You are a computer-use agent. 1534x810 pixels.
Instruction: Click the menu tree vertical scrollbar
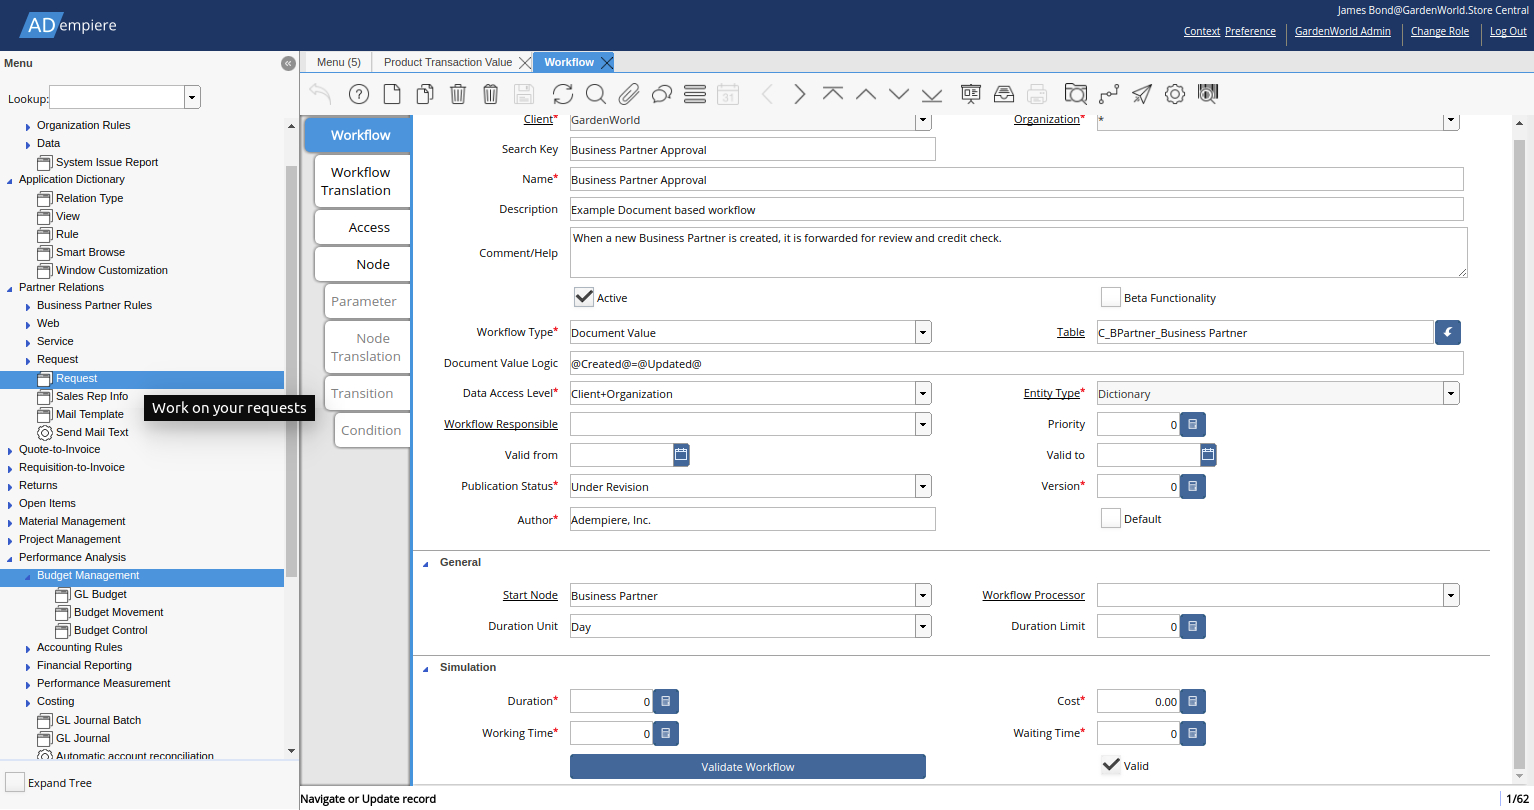pyautogui.click(x=292, y=370)
